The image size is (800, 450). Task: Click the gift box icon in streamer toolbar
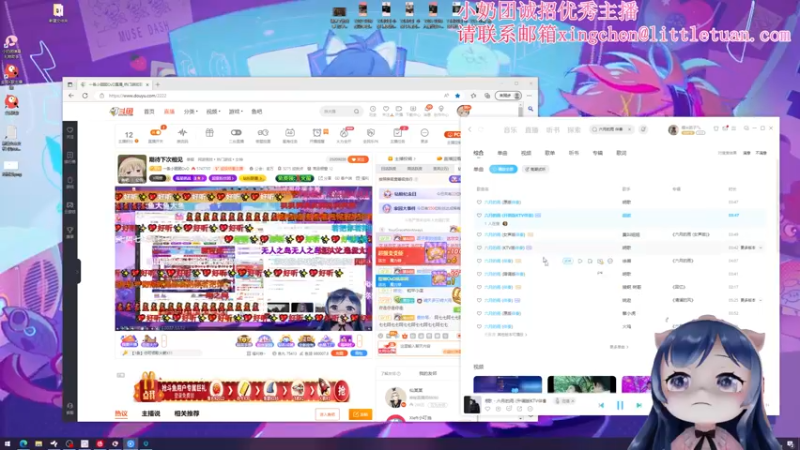(x=209, y=133)
